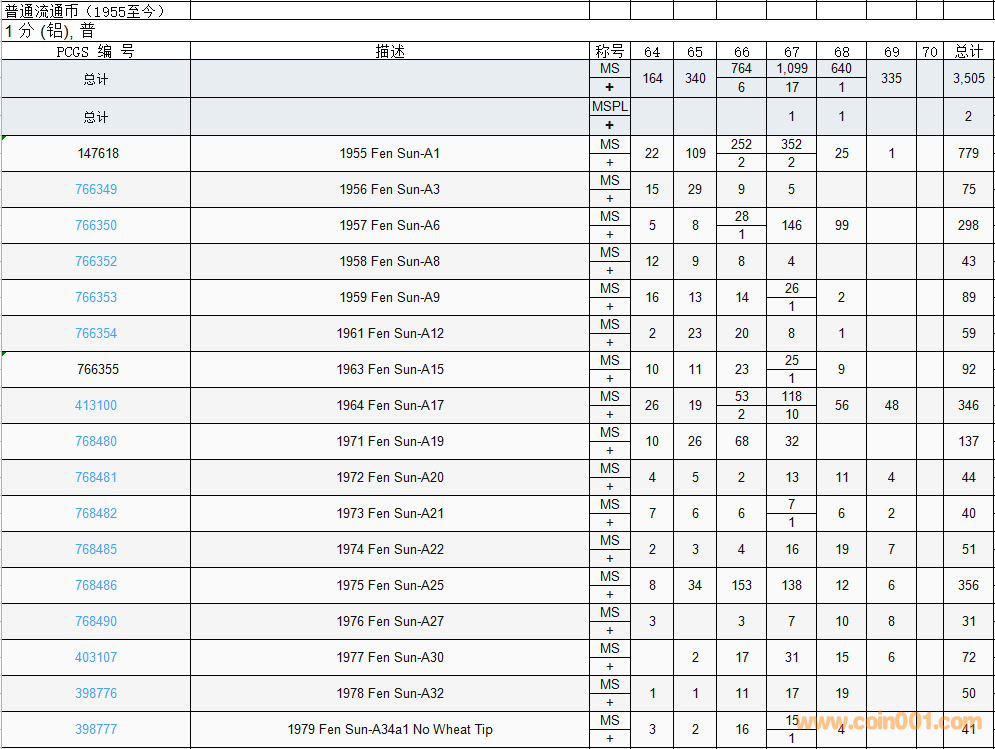Open PCGS number 766349 link

click(96, 190)
